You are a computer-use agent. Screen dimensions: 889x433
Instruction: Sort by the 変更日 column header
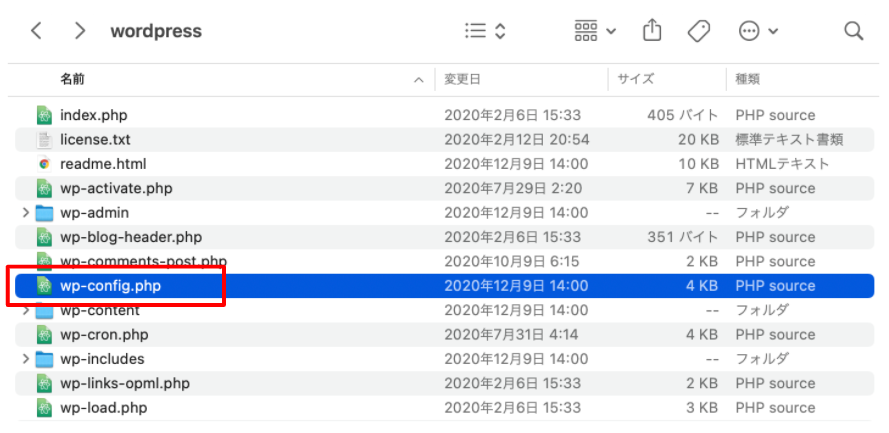(x=463, y=79)
